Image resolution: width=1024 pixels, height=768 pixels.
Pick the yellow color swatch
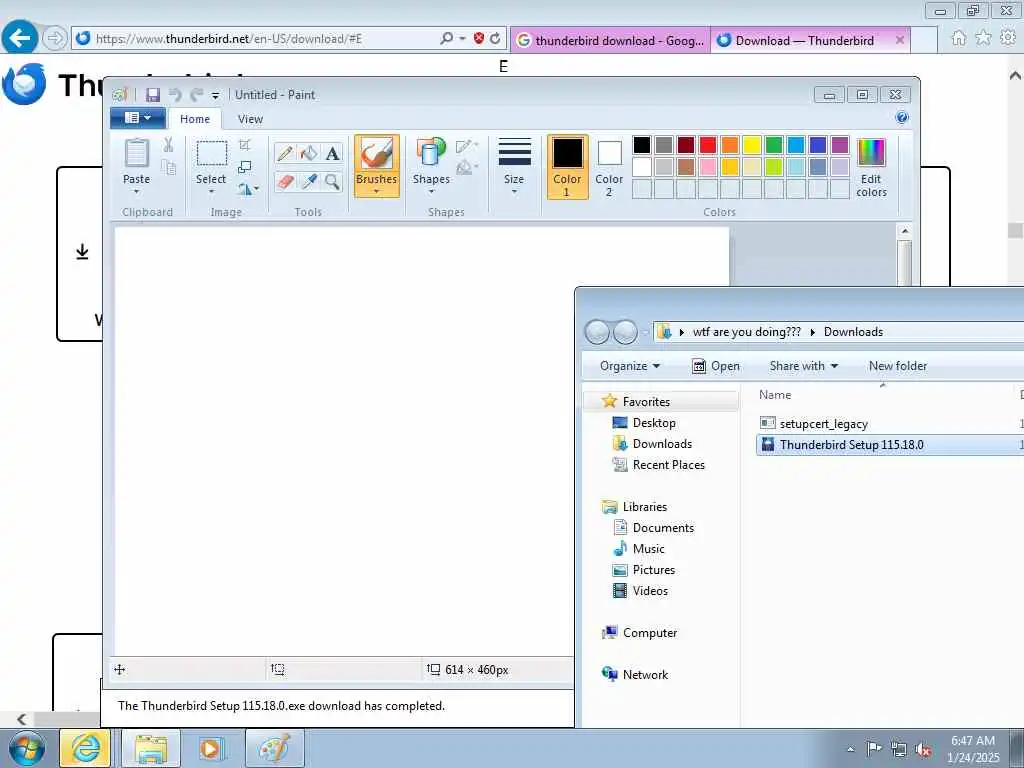point(752,145)
